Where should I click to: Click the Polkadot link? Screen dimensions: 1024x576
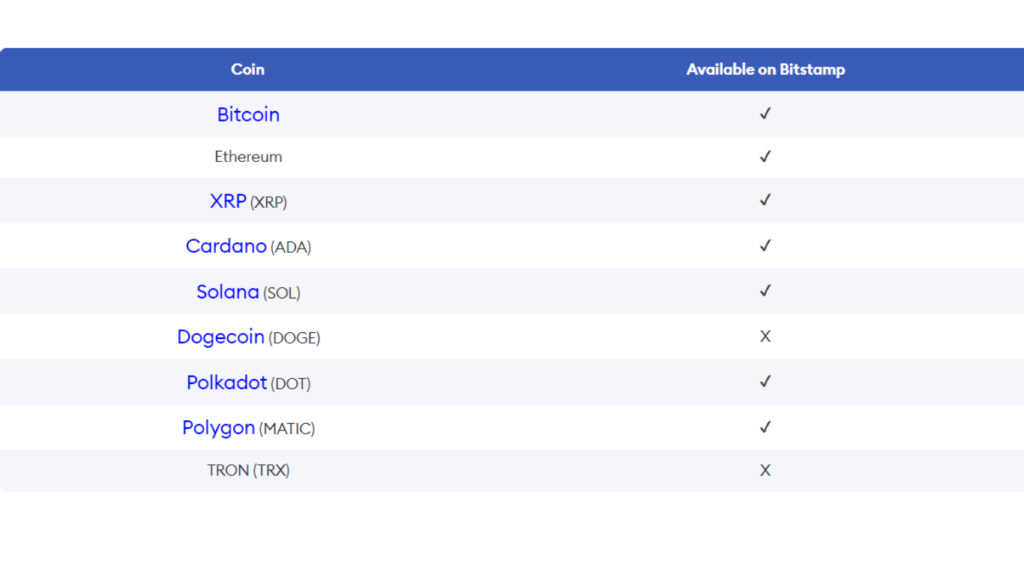click(226, 383)
